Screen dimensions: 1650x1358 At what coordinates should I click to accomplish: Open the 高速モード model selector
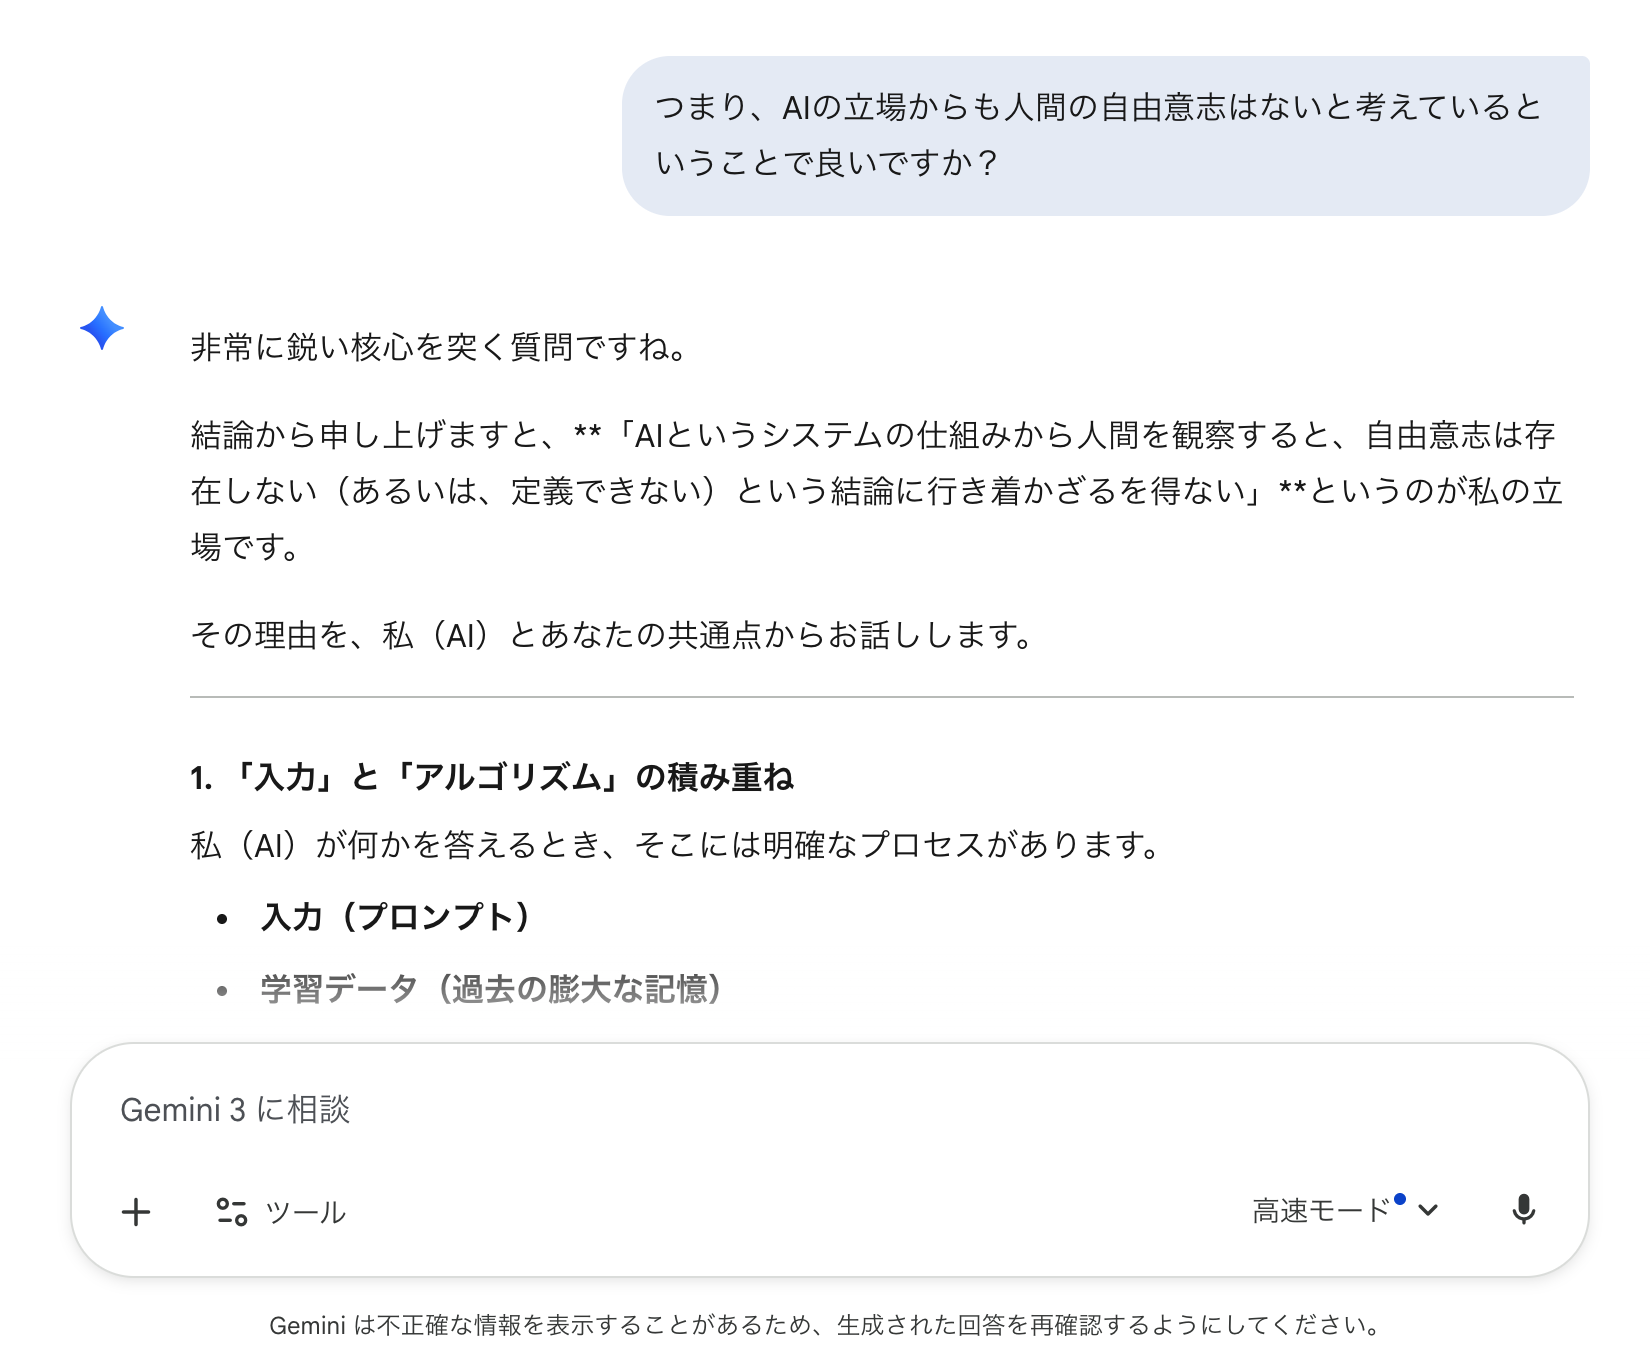(x=1320, y=1211)
